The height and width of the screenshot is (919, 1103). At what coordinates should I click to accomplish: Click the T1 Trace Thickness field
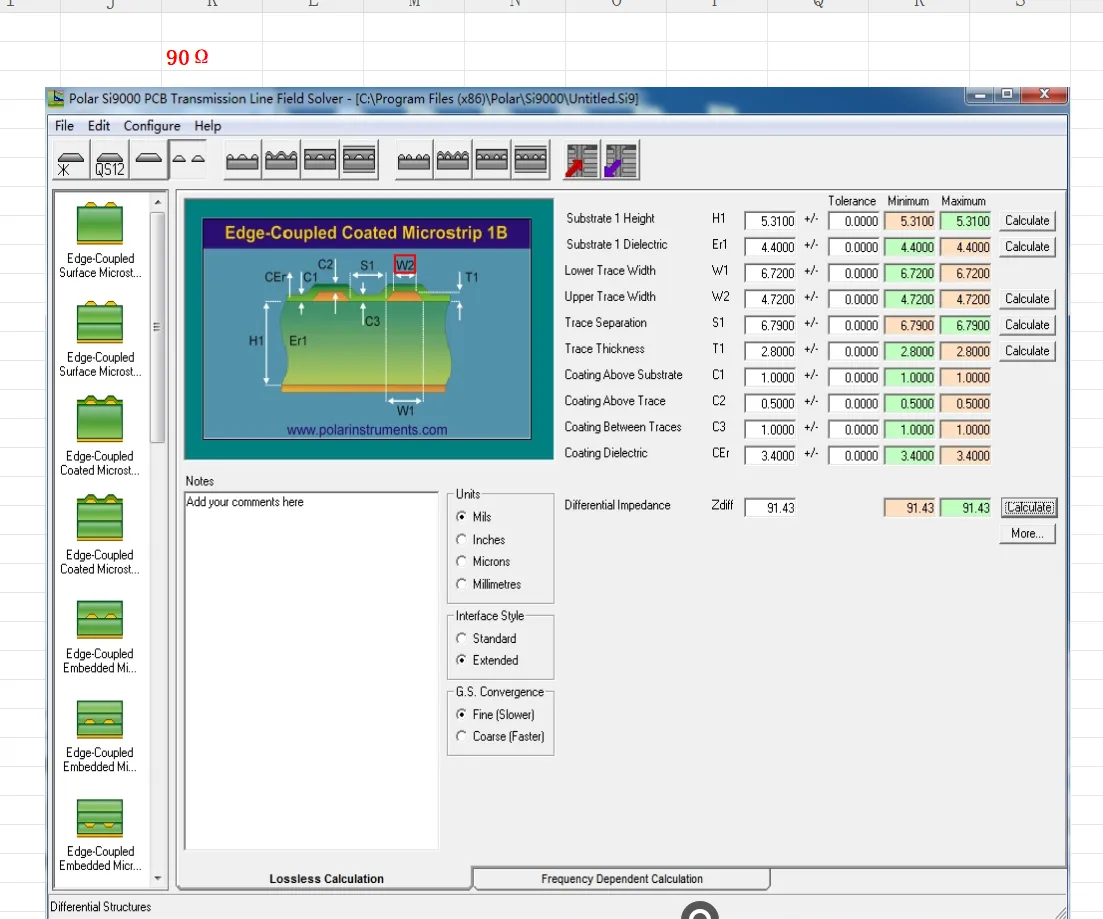[x=770, y=351]
